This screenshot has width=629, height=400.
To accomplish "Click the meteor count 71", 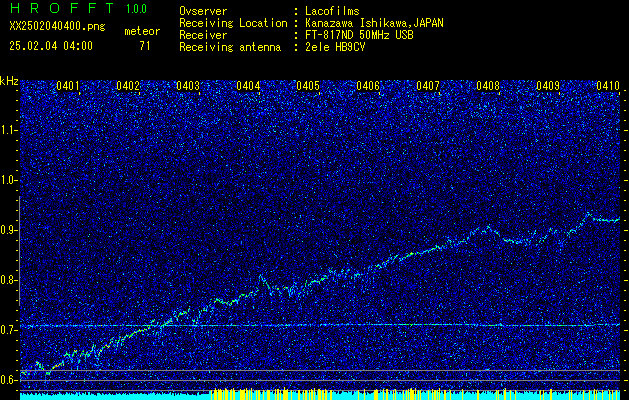I will pos(145,46).
